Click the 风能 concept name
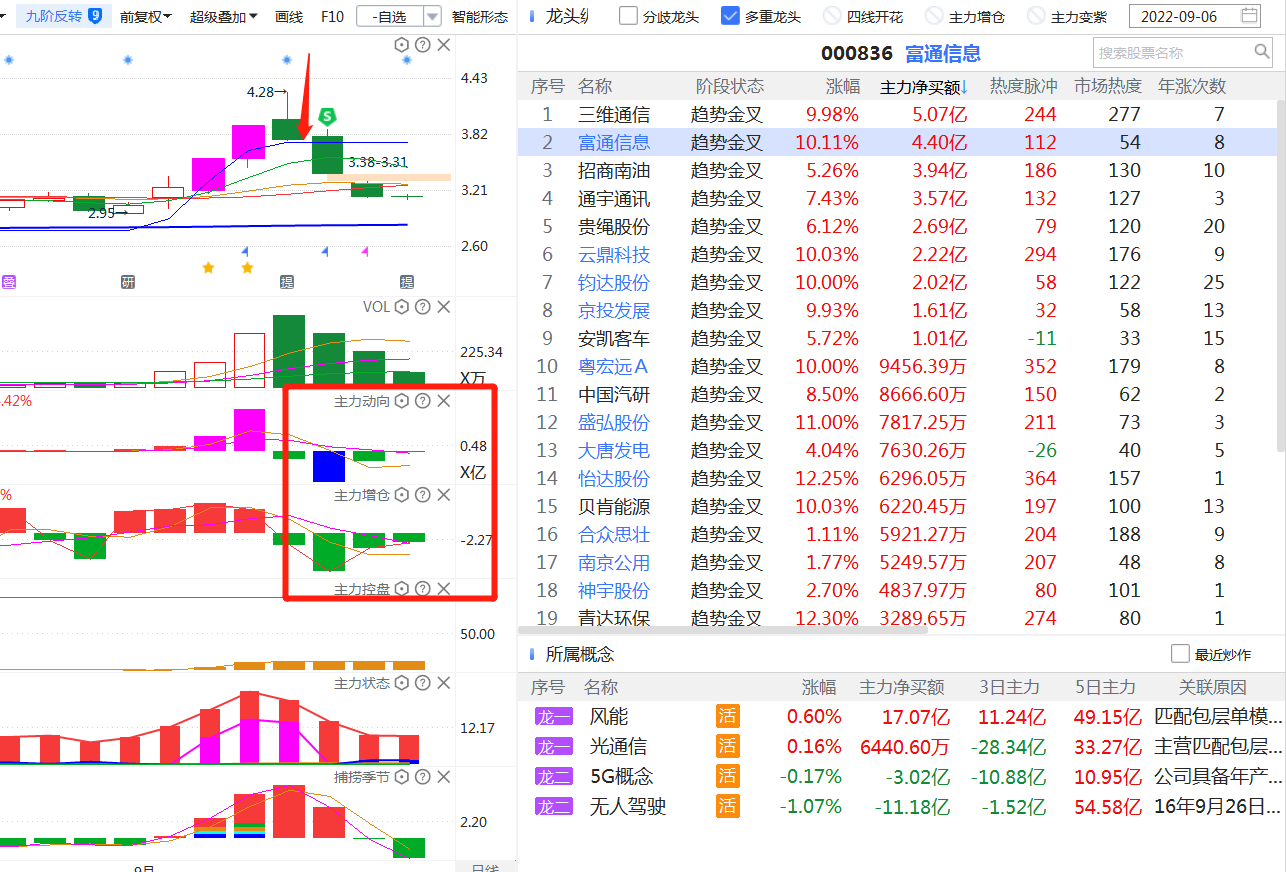The width and height of the screenshot is (1286, 872). click(609, 717)
